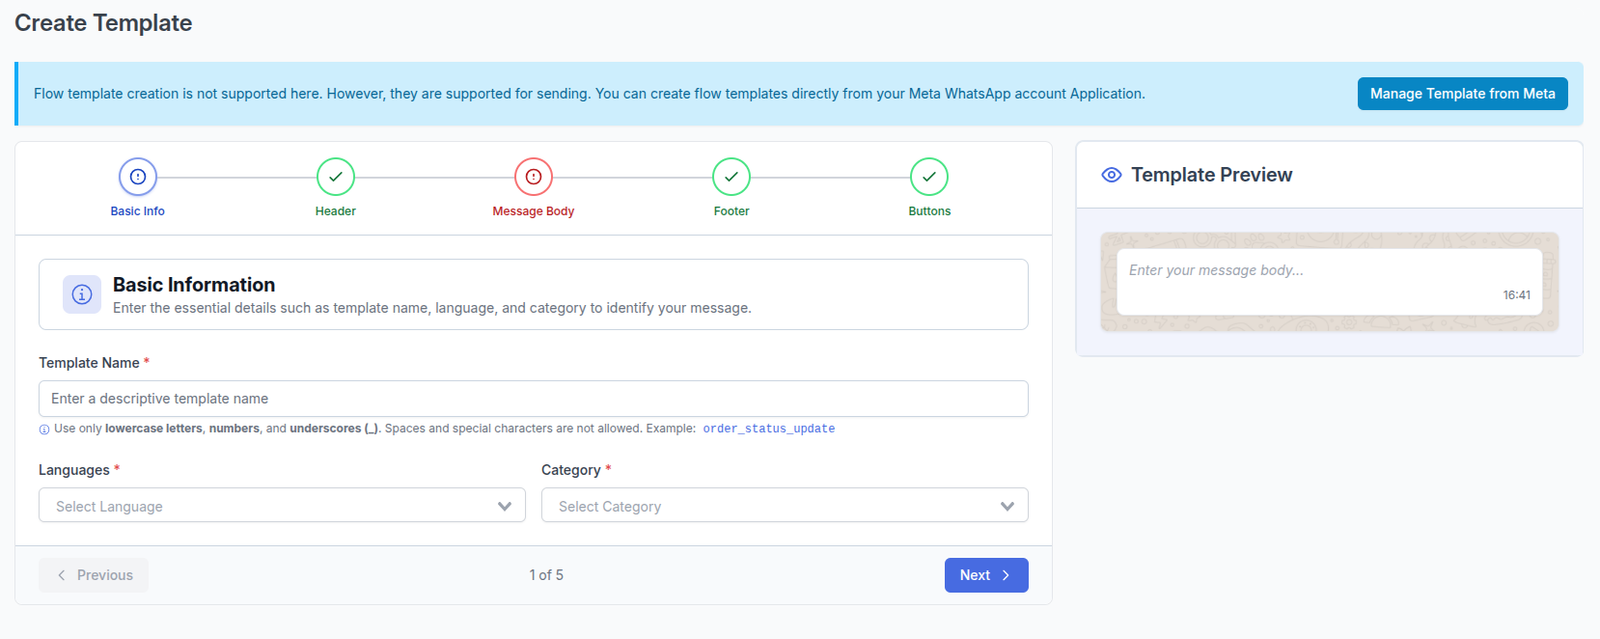Switch to the Message Body step label
The height and width of the screenshot is (639, 1600).
(533, 211)
